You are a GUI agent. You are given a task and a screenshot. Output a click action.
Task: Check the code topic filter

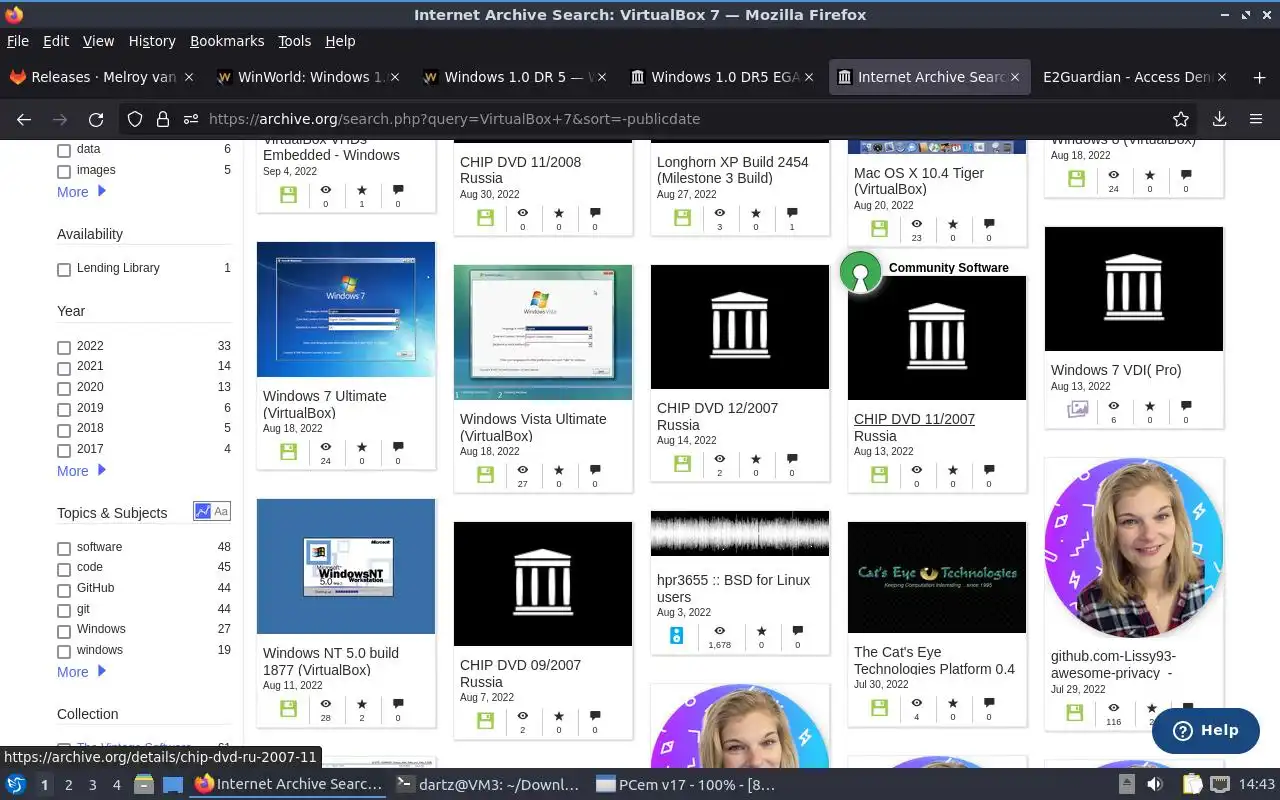coord(64,570)
